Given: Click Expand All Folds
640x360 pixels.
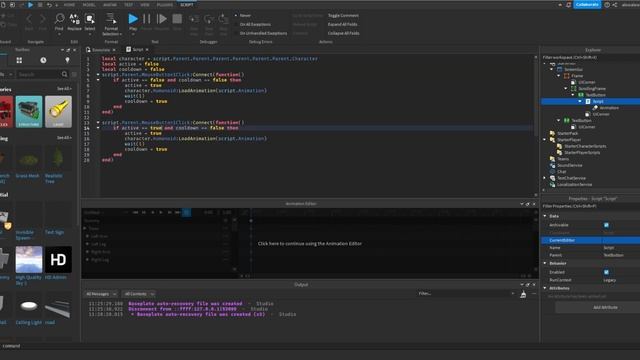Looking at the screenshot, I should [342, 24].
